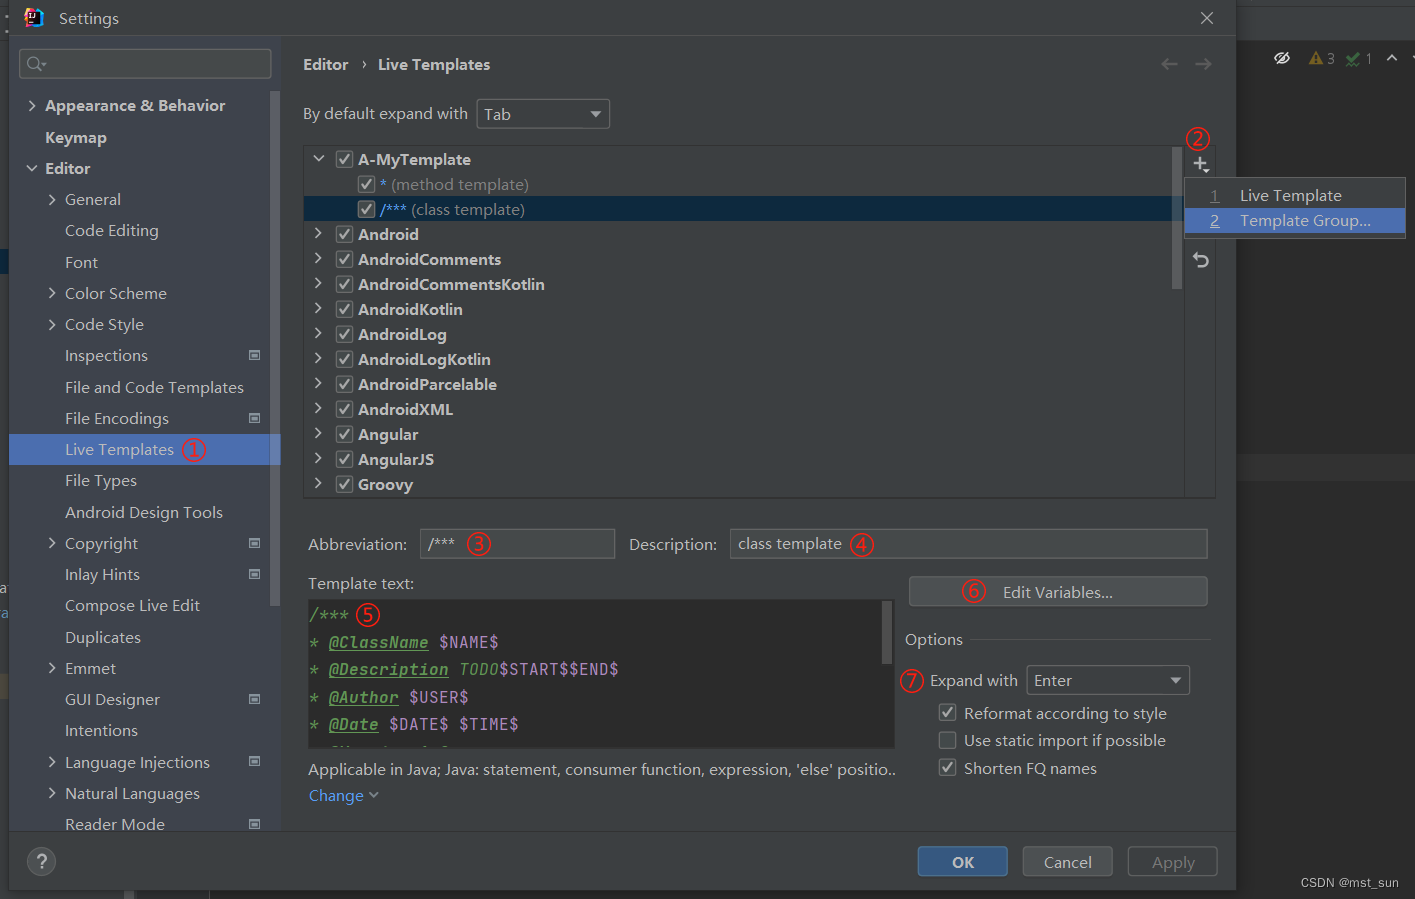Click the add template plus icon
Image resolution: width=1415 pixels, height=899 pixels.
[x=1201, y=164]
